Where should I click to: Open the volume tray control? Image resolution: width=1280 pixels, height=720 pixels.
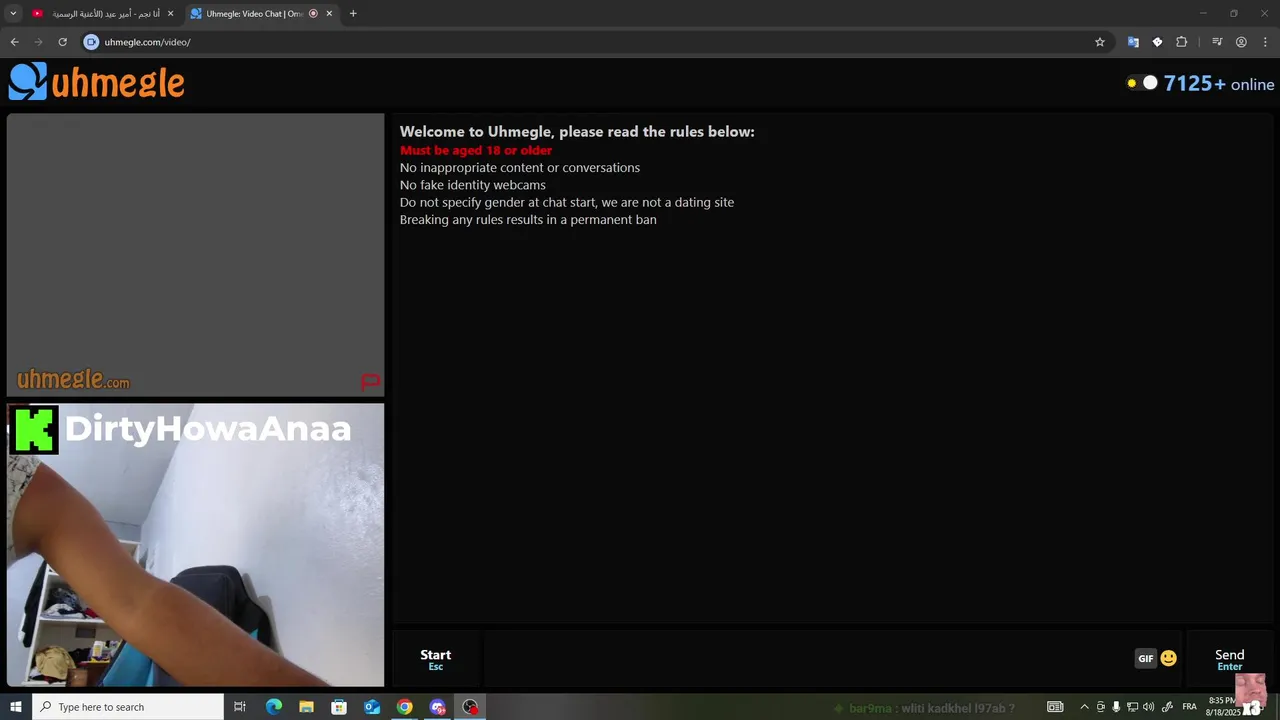point(1148,707)
